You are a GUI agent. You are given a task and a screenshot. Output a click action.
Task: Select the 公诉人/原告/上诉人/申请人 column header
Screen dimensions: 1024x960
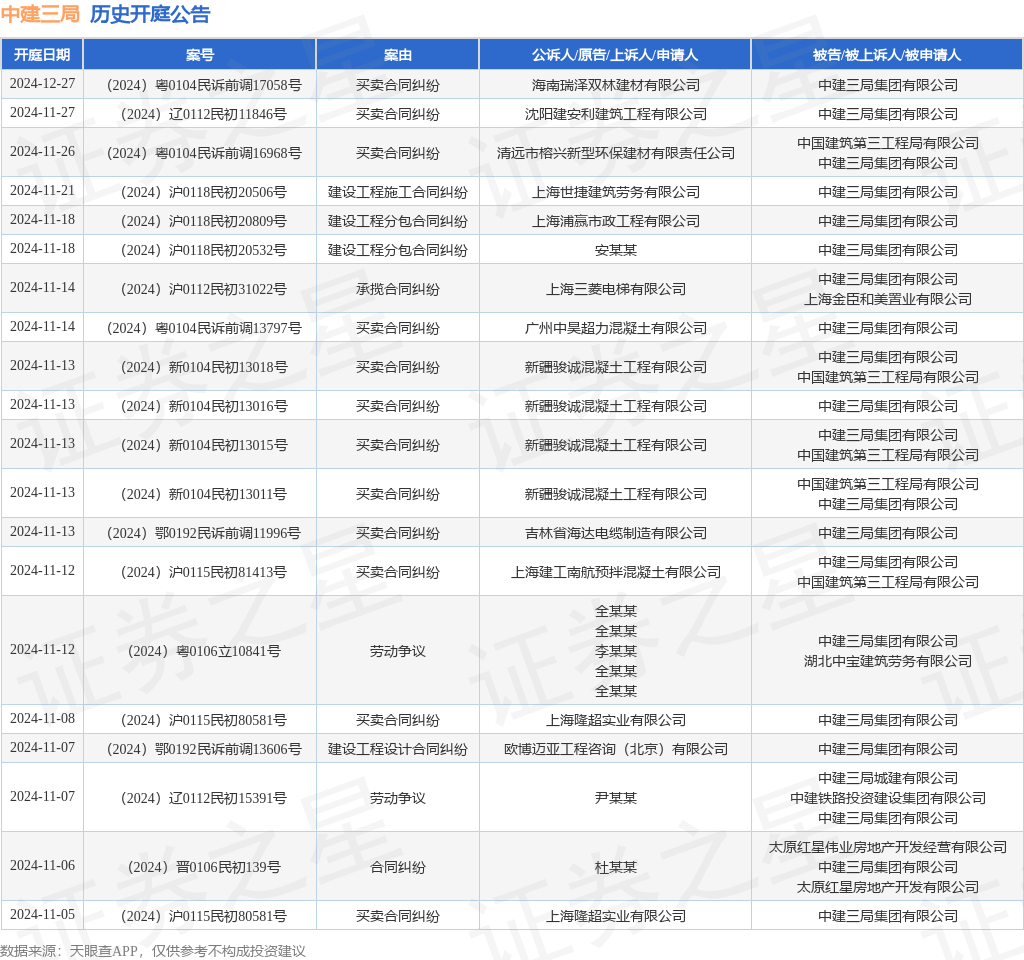coord(615,55)
